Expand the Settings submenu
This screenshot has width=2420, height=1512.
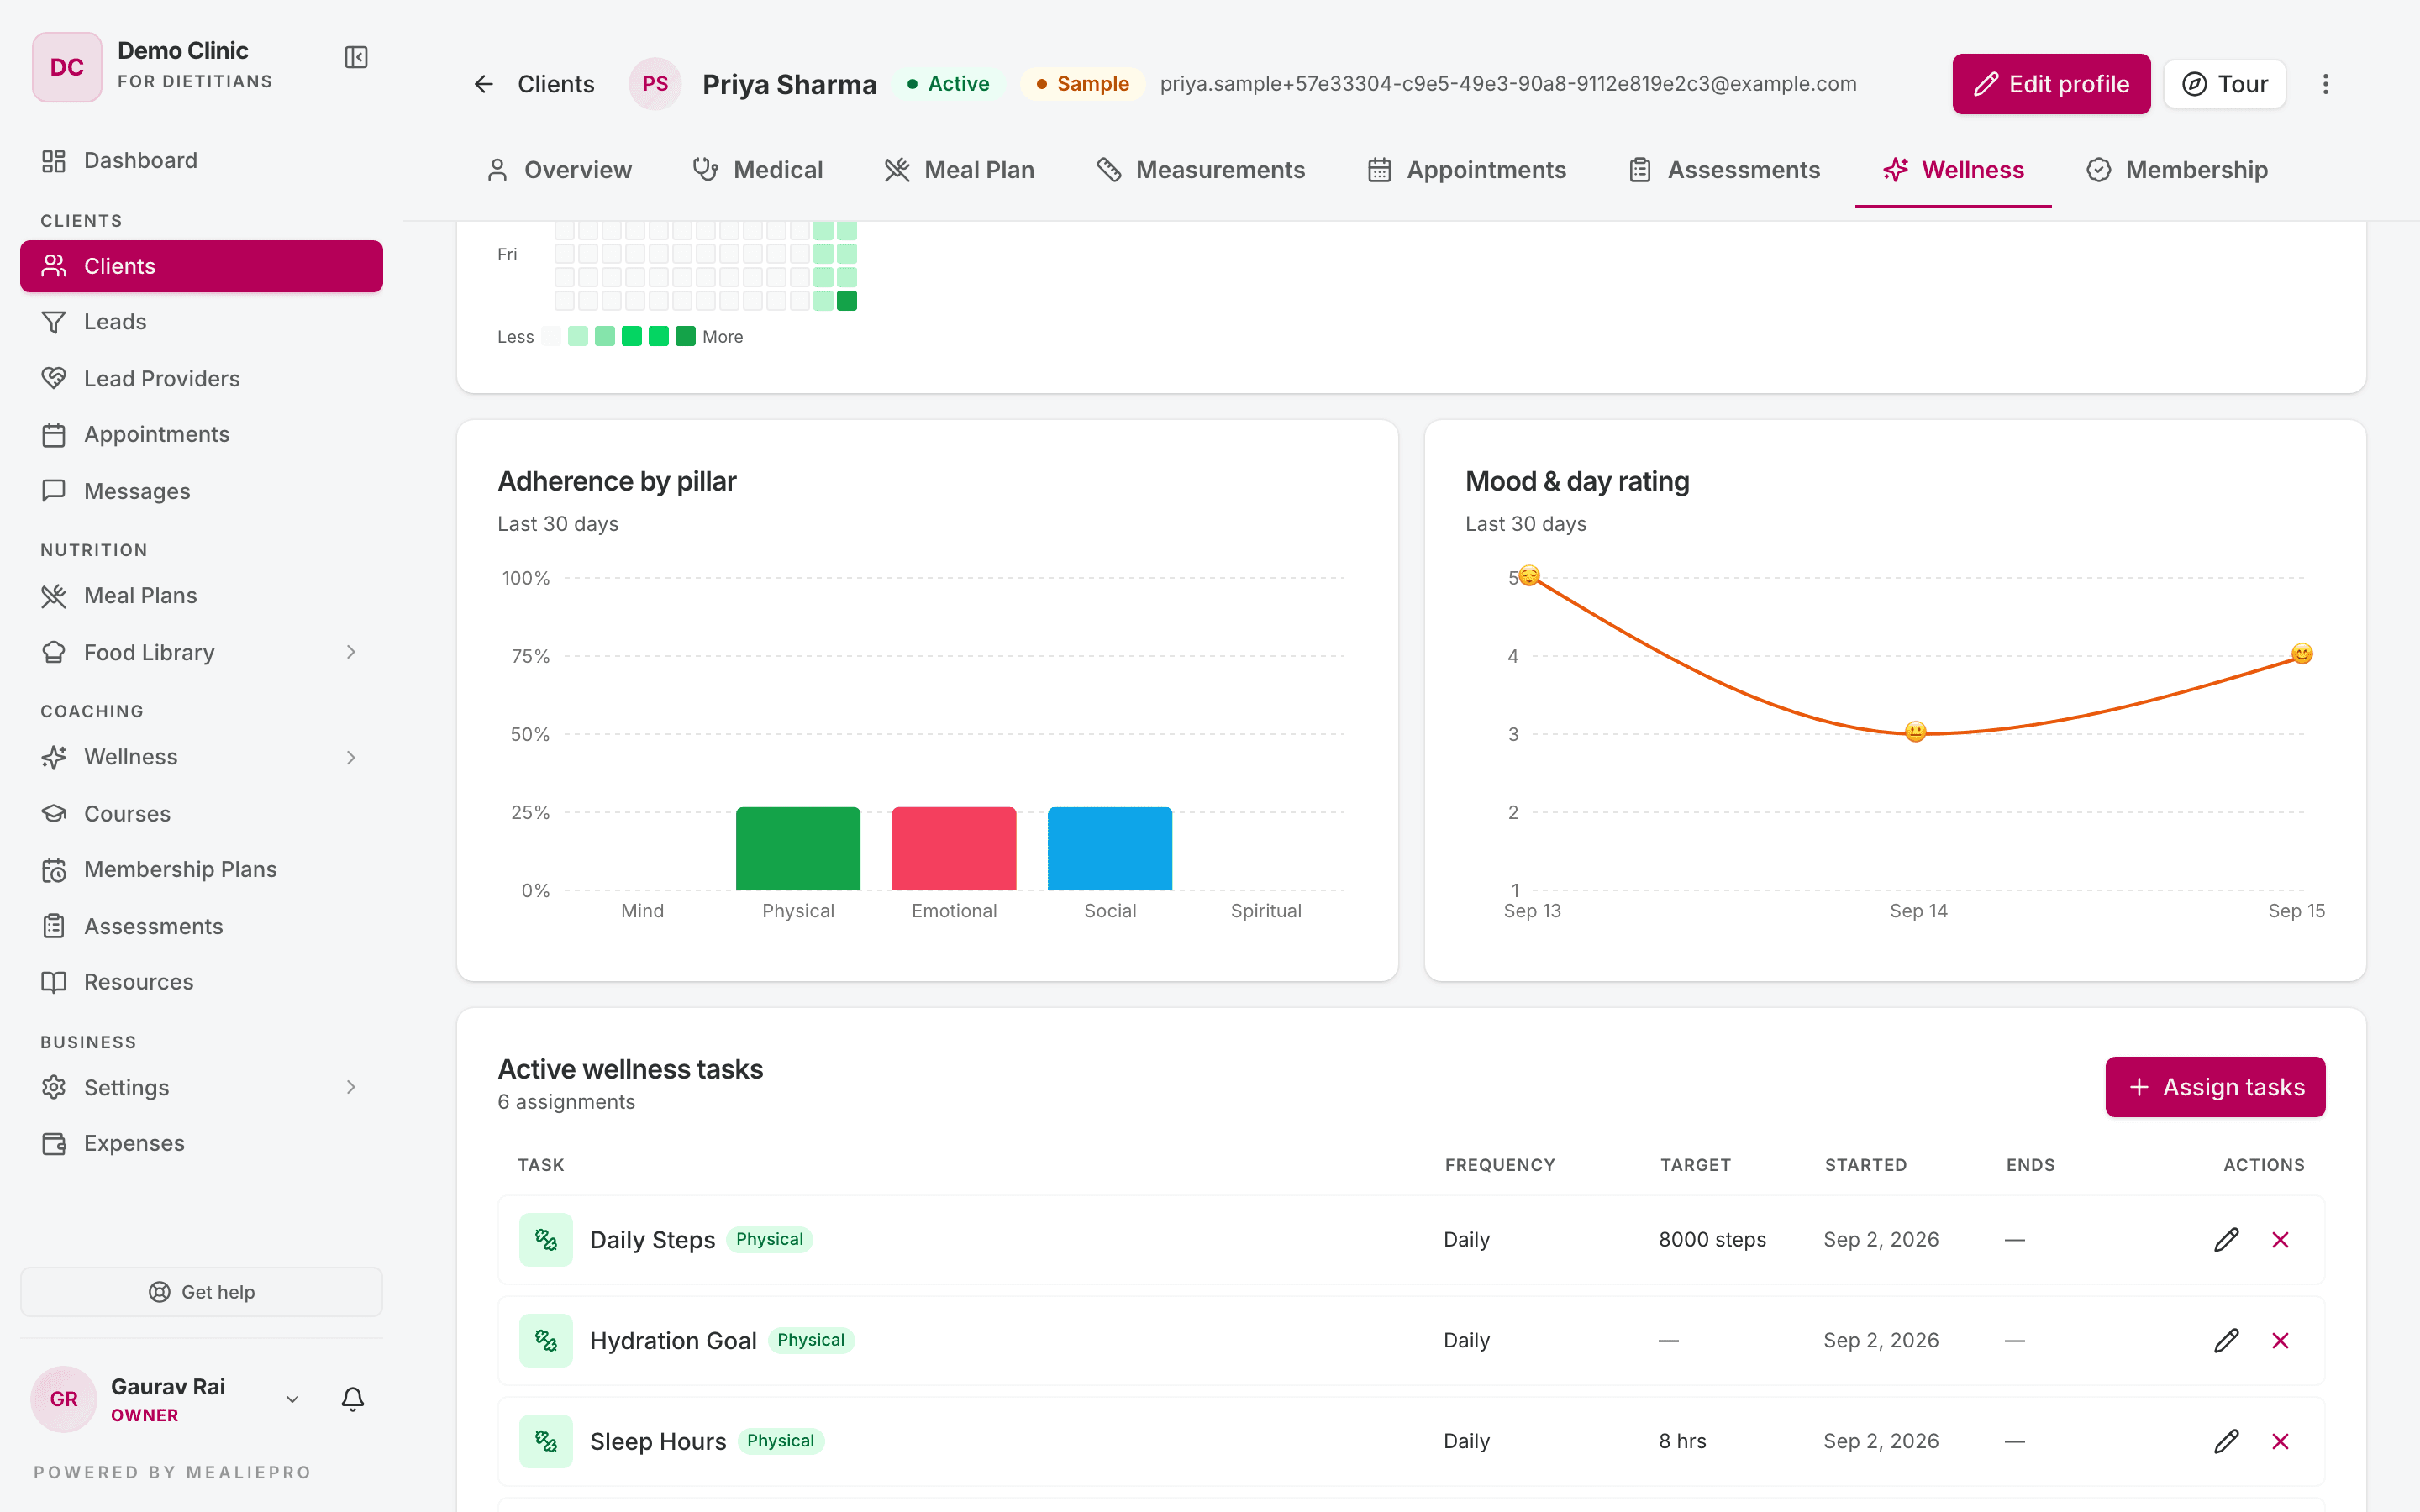pos(350,1087)
